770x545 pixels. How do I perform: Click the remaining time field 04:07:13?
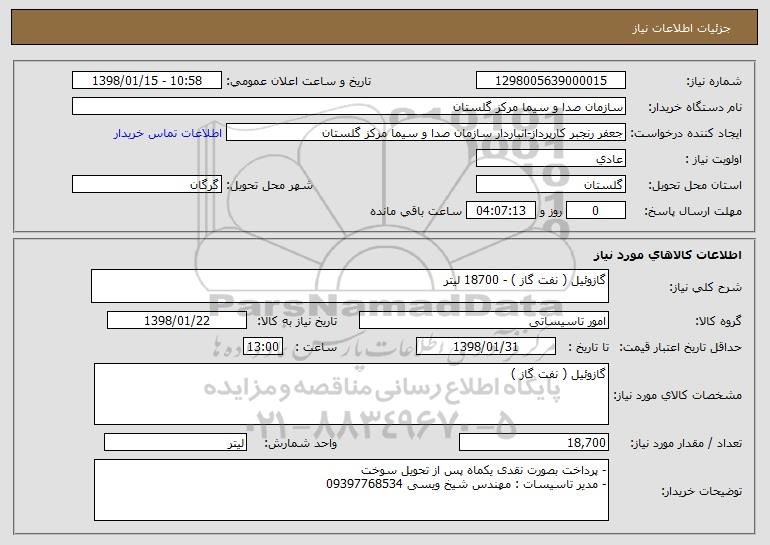tap(500, 211)
